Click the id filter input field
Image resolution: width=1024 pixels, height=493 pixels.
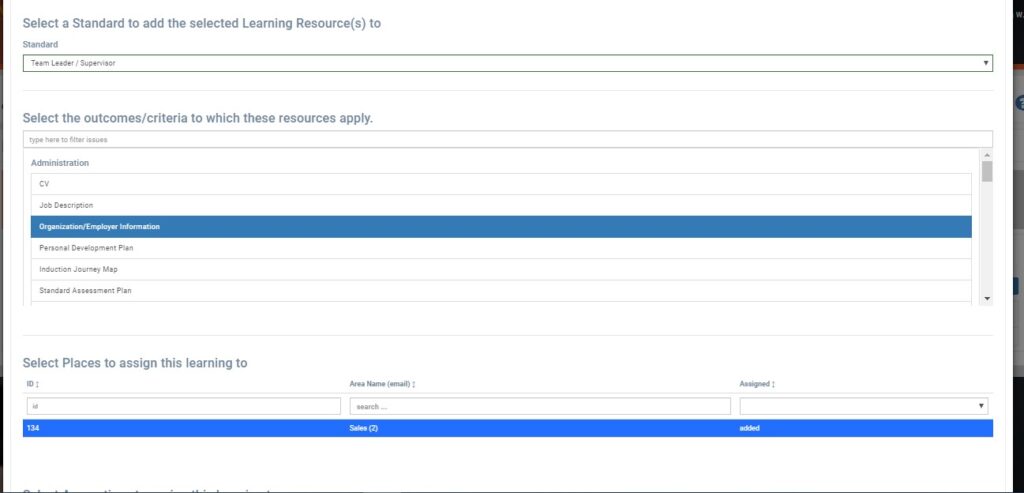pyautogui.click(x=184, y=406)
